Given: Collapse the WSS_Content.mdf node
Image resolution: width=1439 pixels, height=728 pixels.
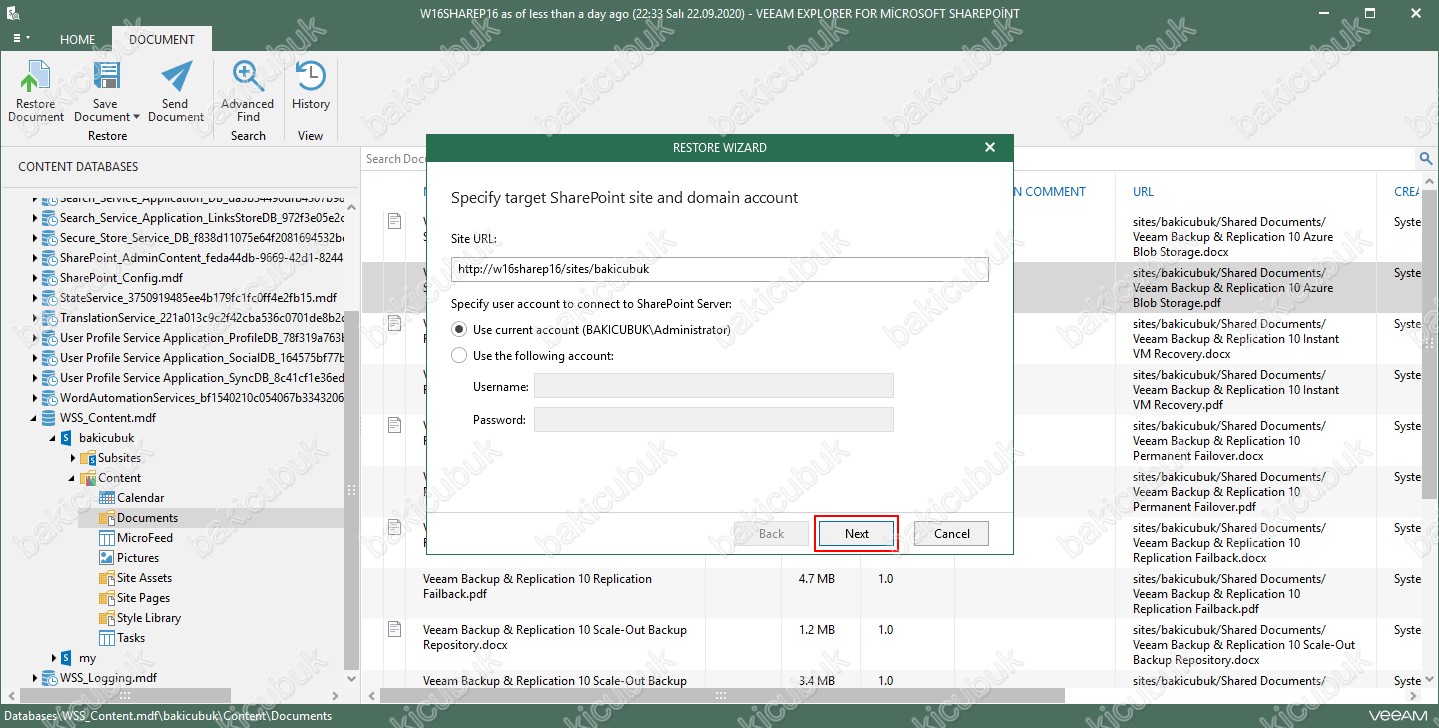Looking at the screenshot, I should tap(35, 418).
